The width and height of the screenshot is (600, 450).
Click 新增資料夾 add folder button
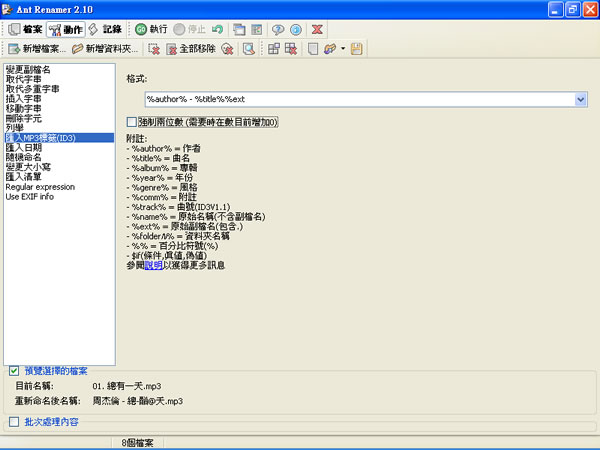pos(105,49)
